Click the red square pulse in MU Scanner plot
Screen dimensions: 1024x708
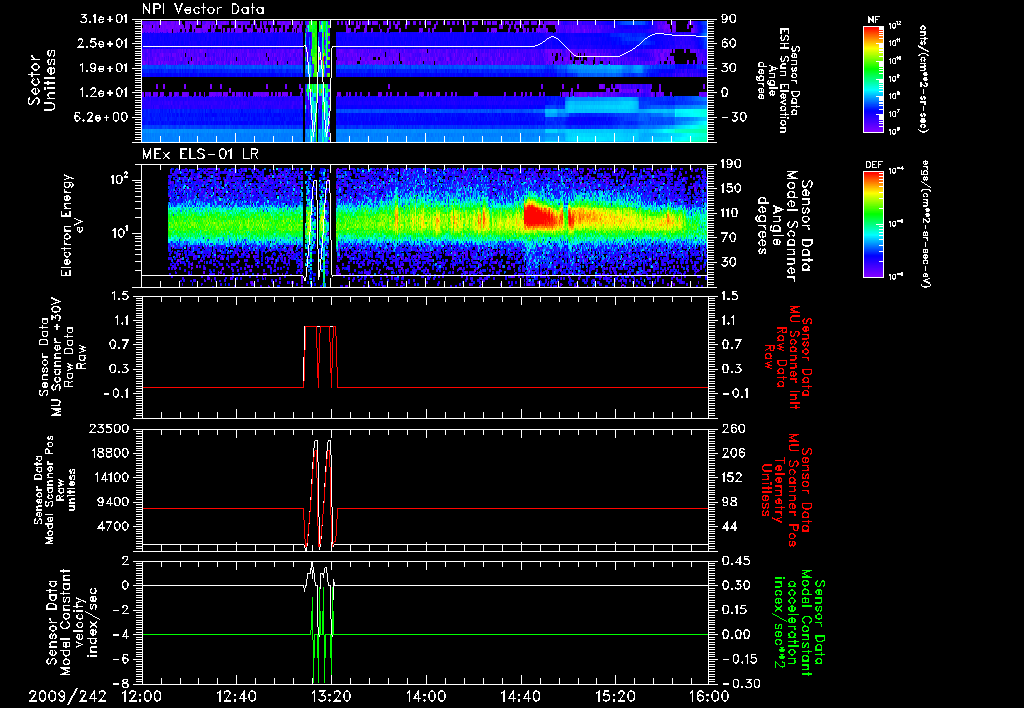click(x=320, y=357)
